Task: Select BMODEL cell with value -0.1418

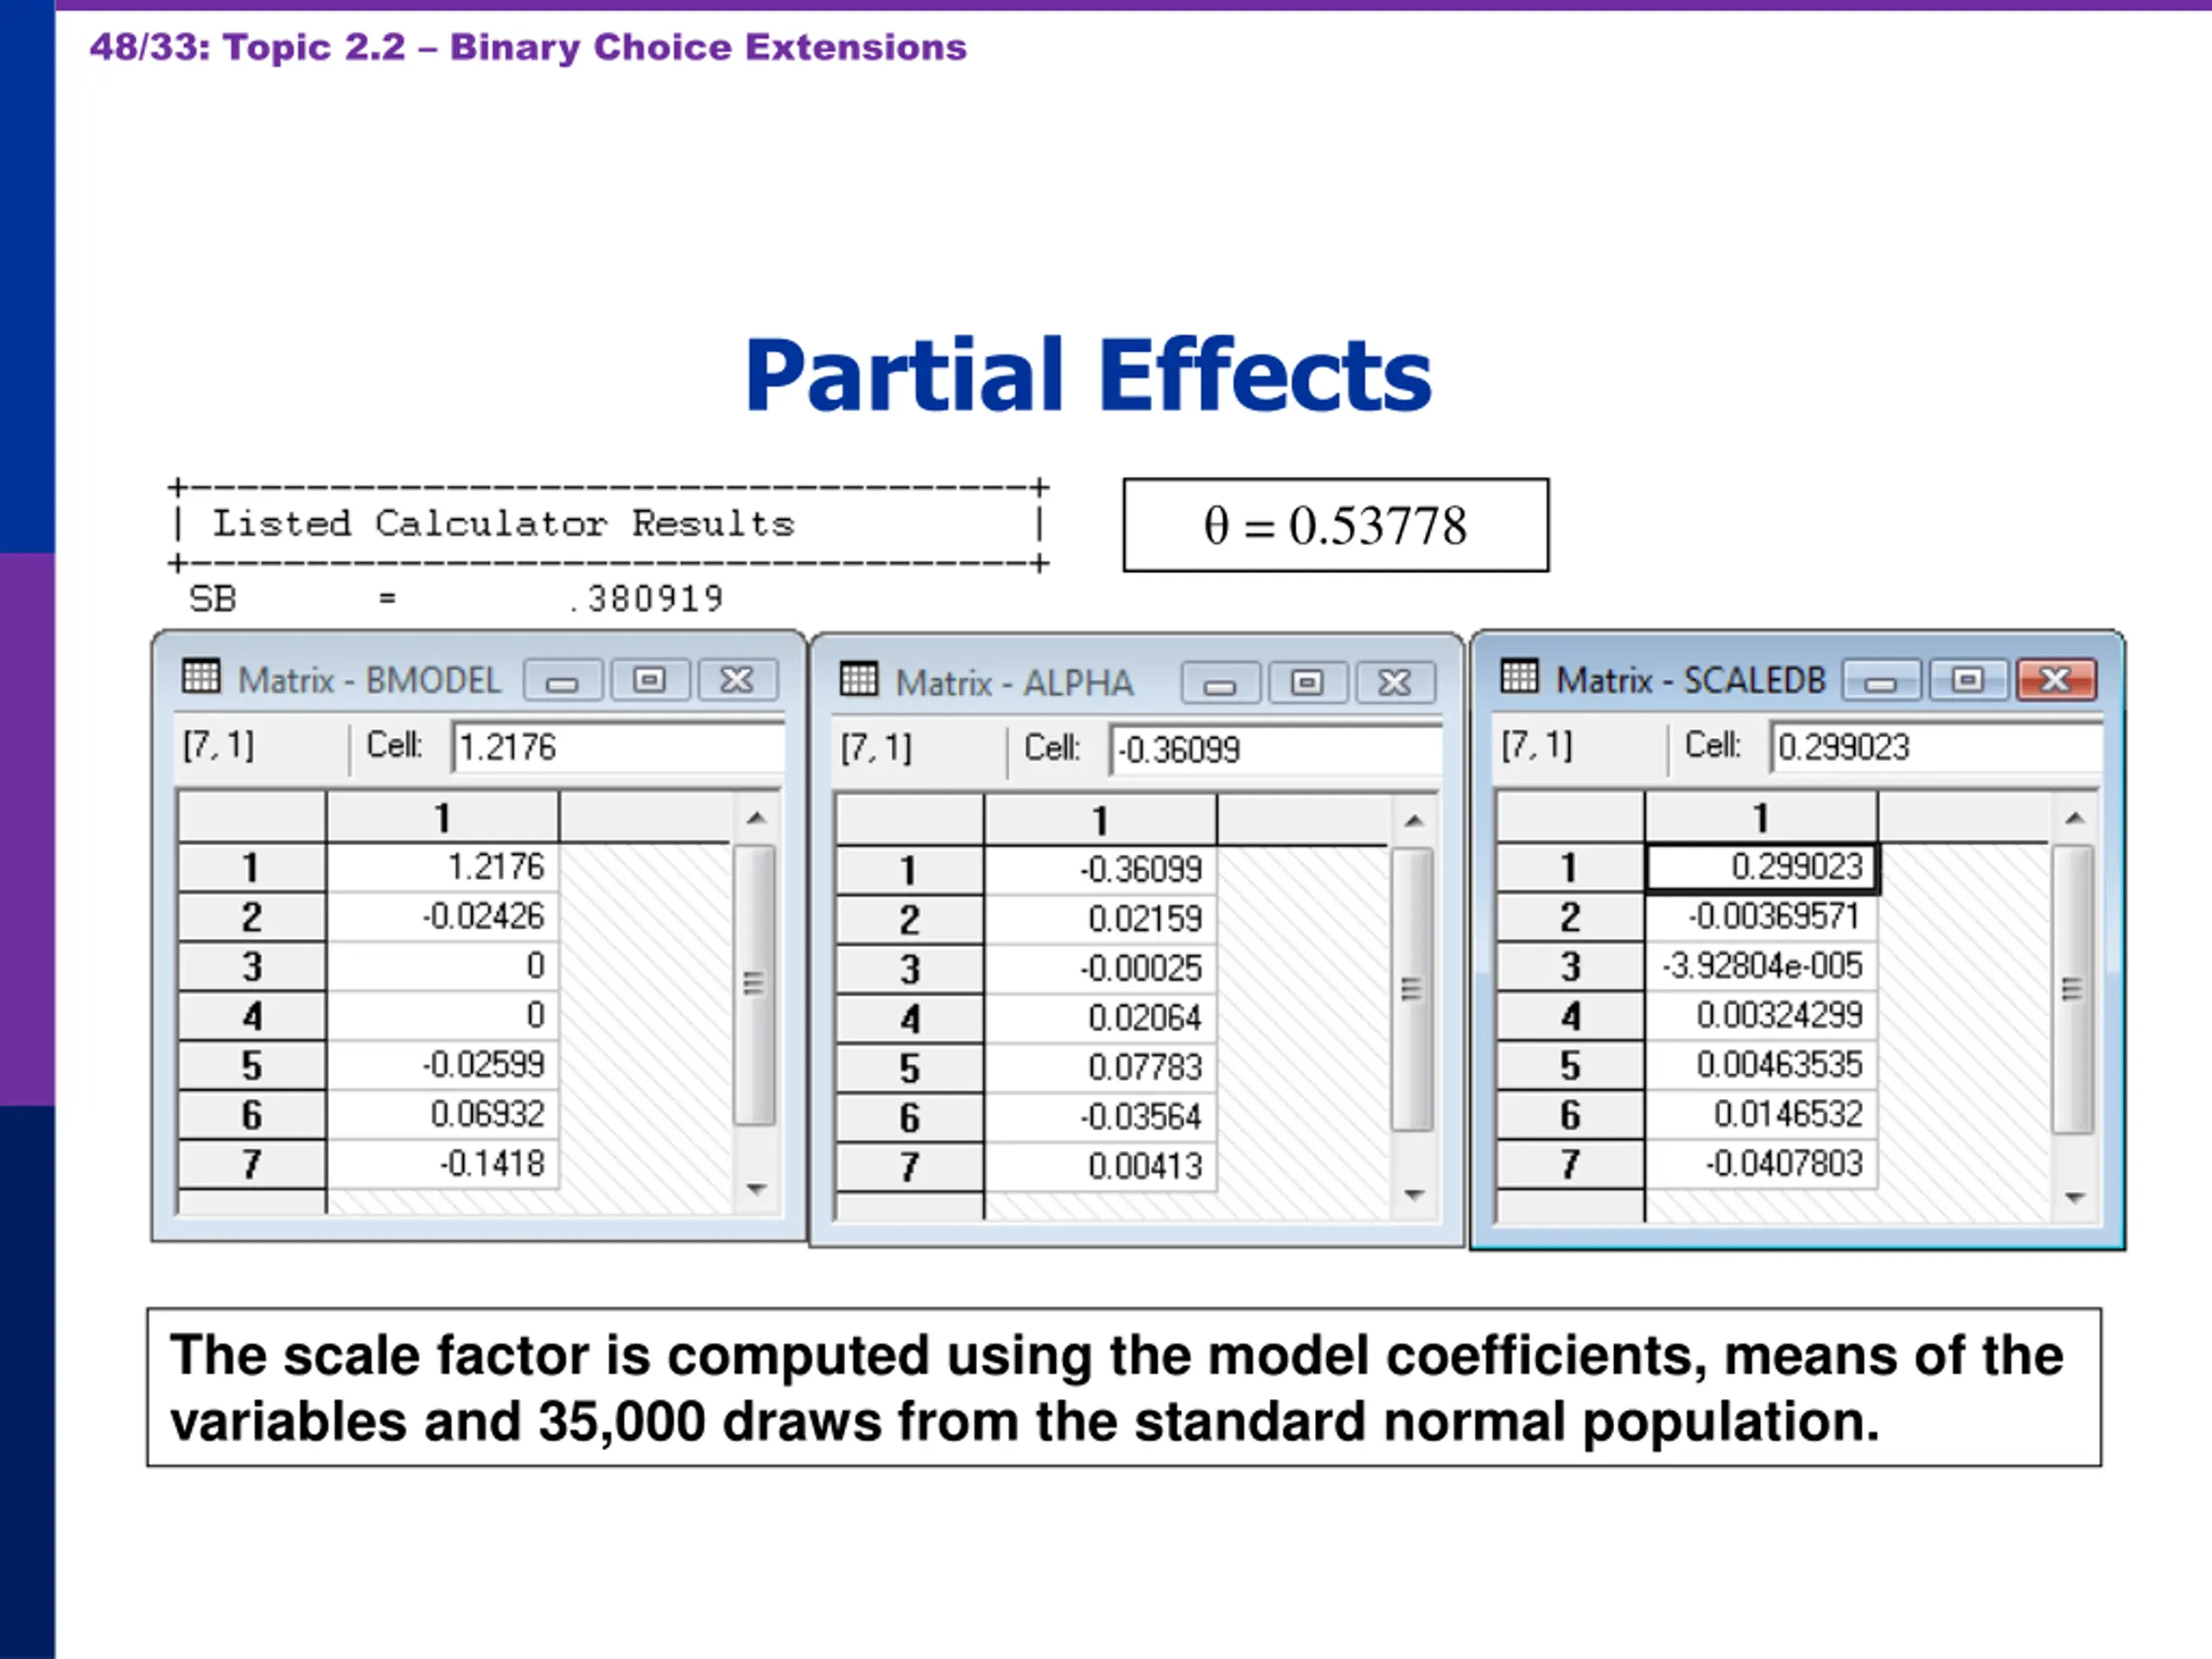Action: (x=442, y=1164)
